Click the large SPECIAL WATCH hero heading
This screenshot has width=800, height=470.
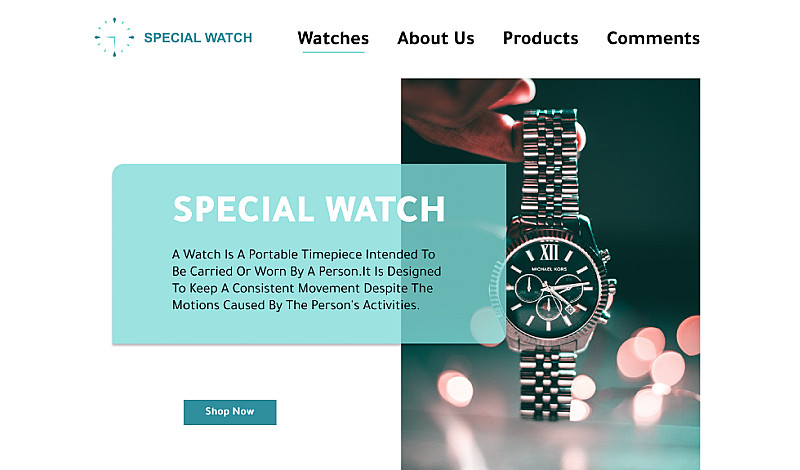click(x=309, y=209)
